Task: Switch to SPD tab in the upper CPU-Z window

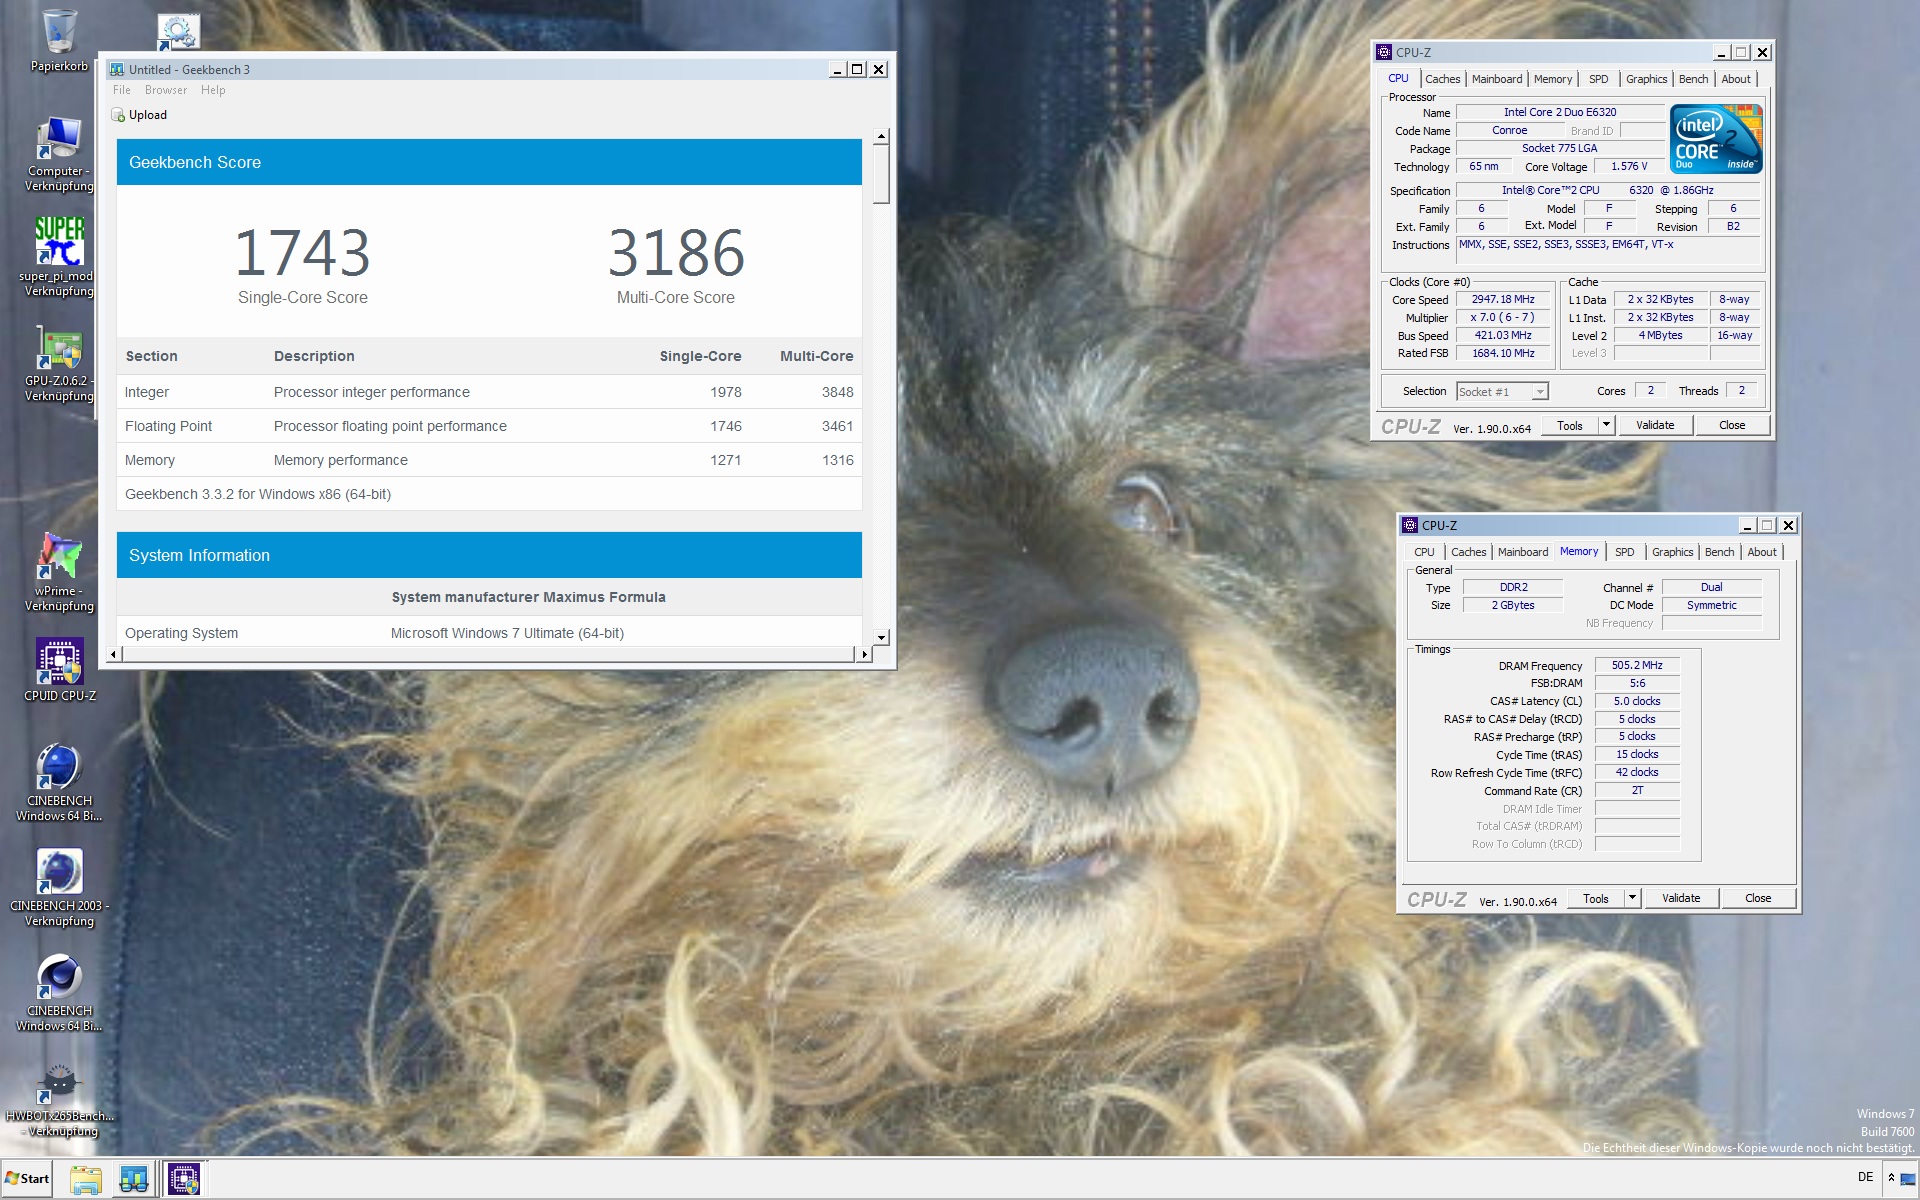Action: (x=1599, y=79)
